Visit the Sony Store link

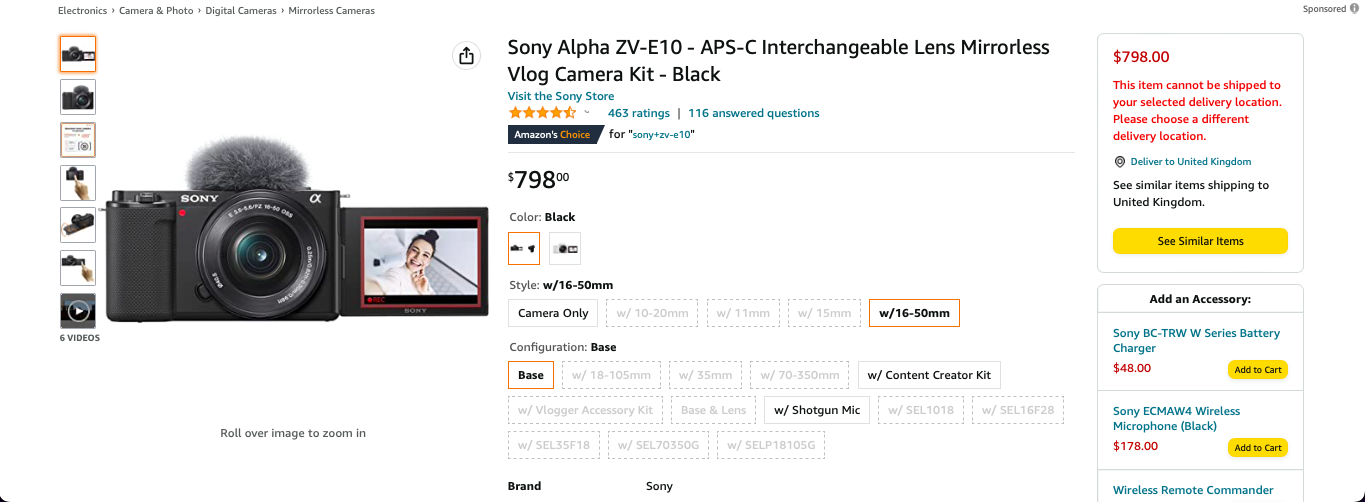tap(561, 96)
